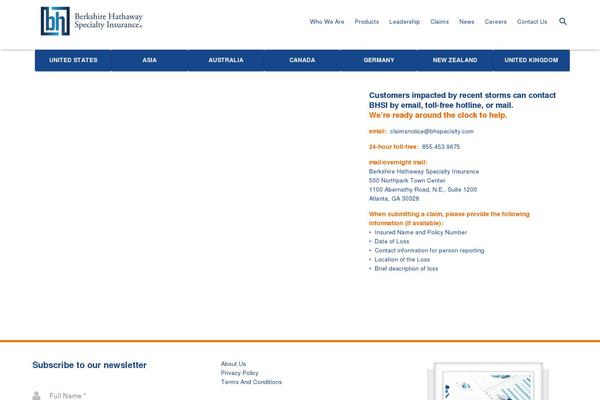The height and width of the screenshot is (400, 600).
Task: Open the Privacy Policy footer link
Action: click(240, 373)
